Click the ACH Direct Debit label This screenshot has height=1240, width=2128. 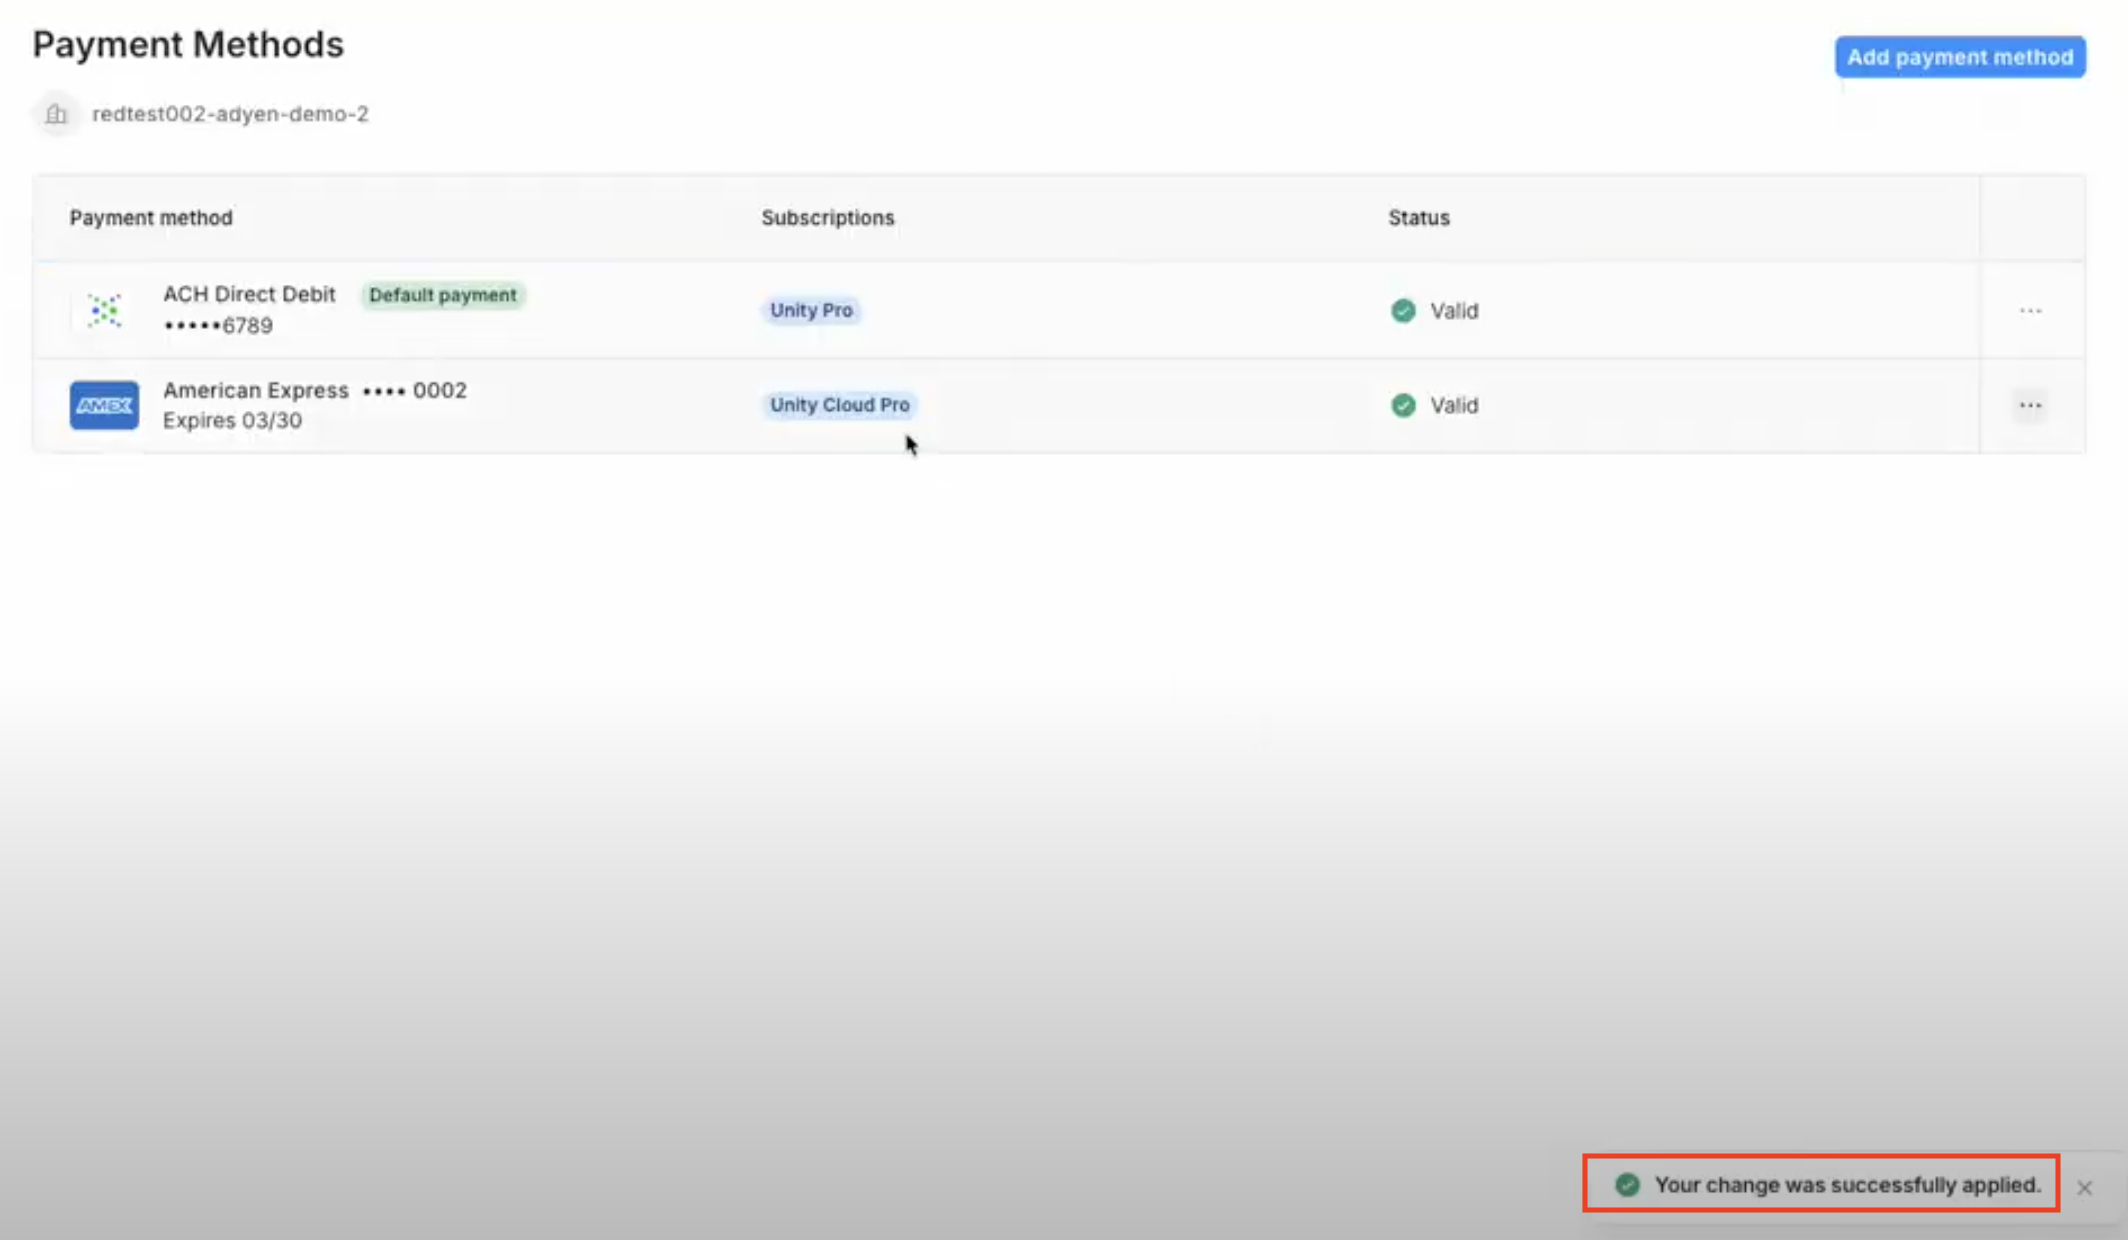[249, 294]
